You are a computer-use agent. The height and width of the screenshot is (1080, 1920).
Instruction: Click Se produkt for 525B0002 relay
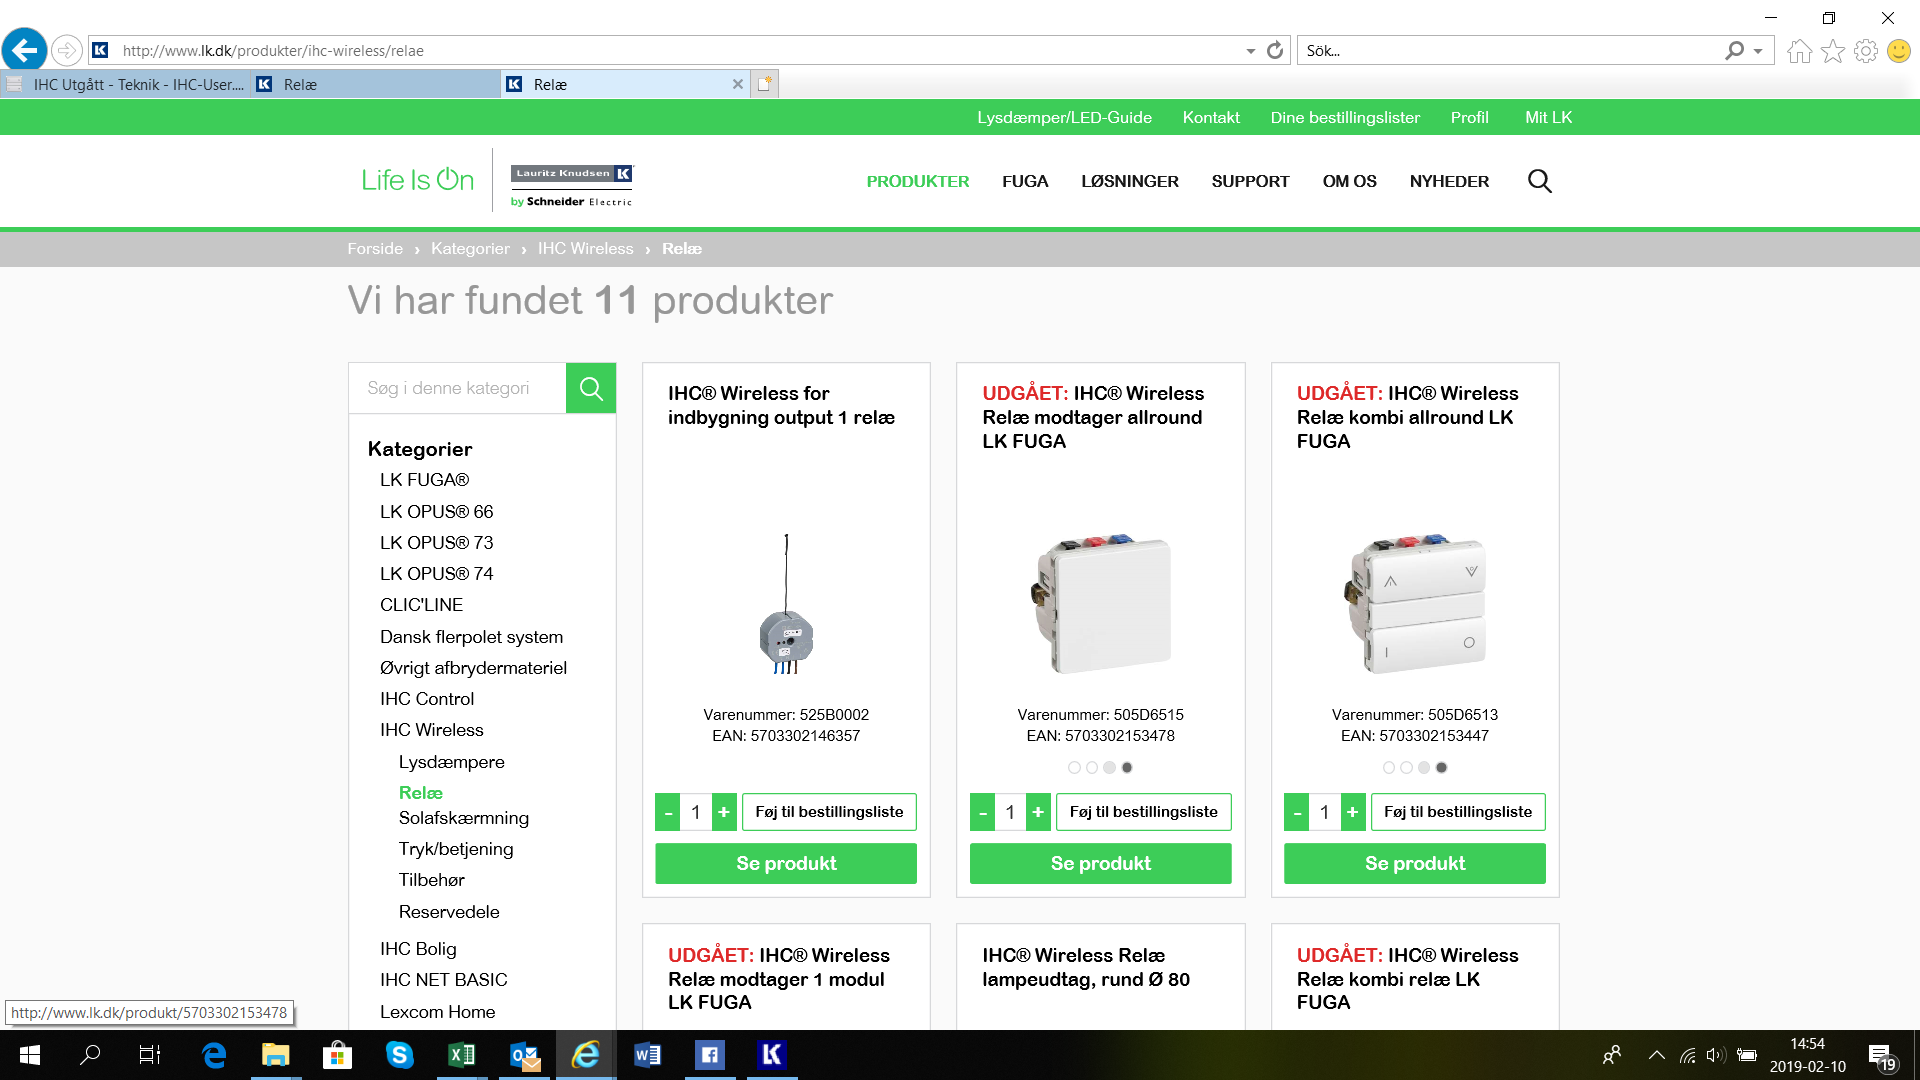(x=786, y=863)
